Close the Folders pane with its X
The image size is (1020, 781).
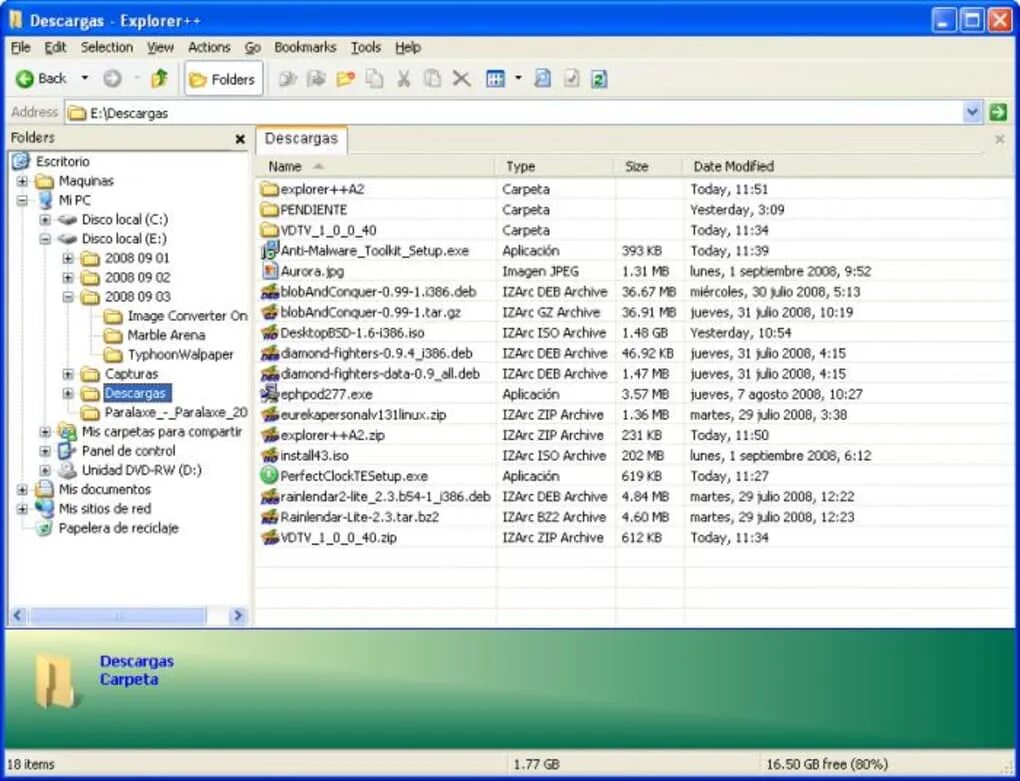[240, 139]
